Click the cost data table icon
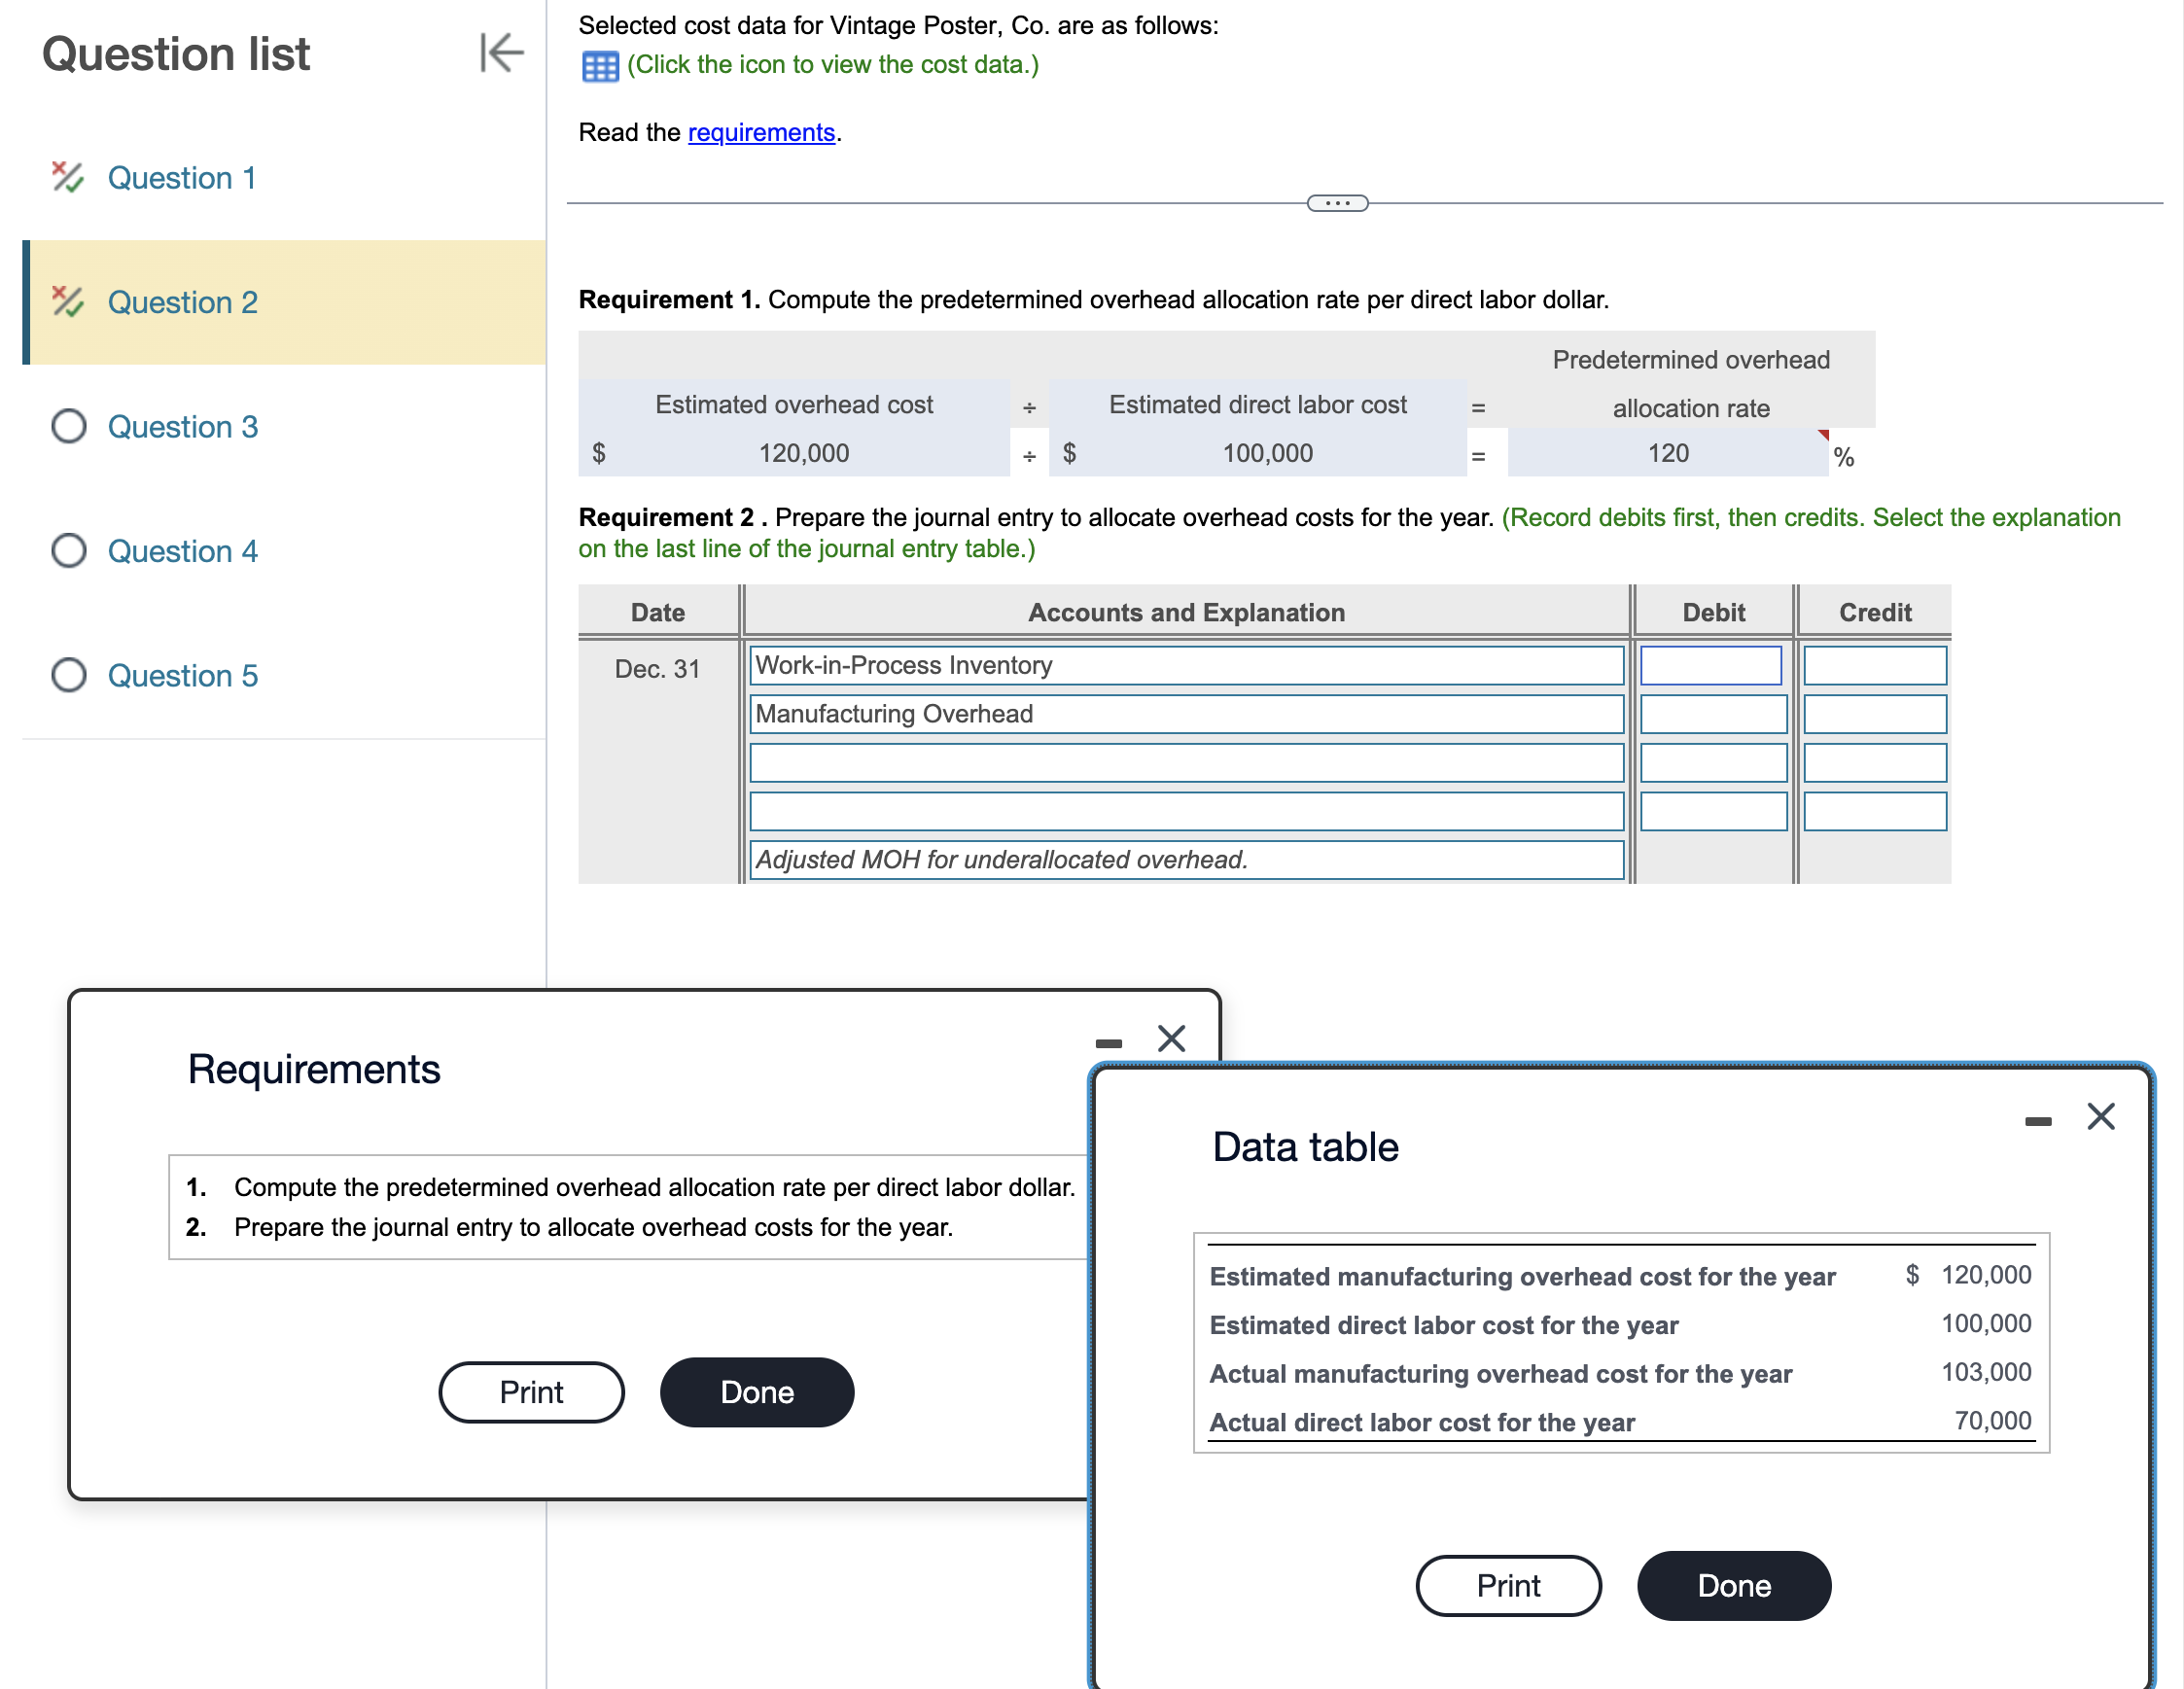This screenshot has height=1689, width=2184. click(x=600, y=66)
